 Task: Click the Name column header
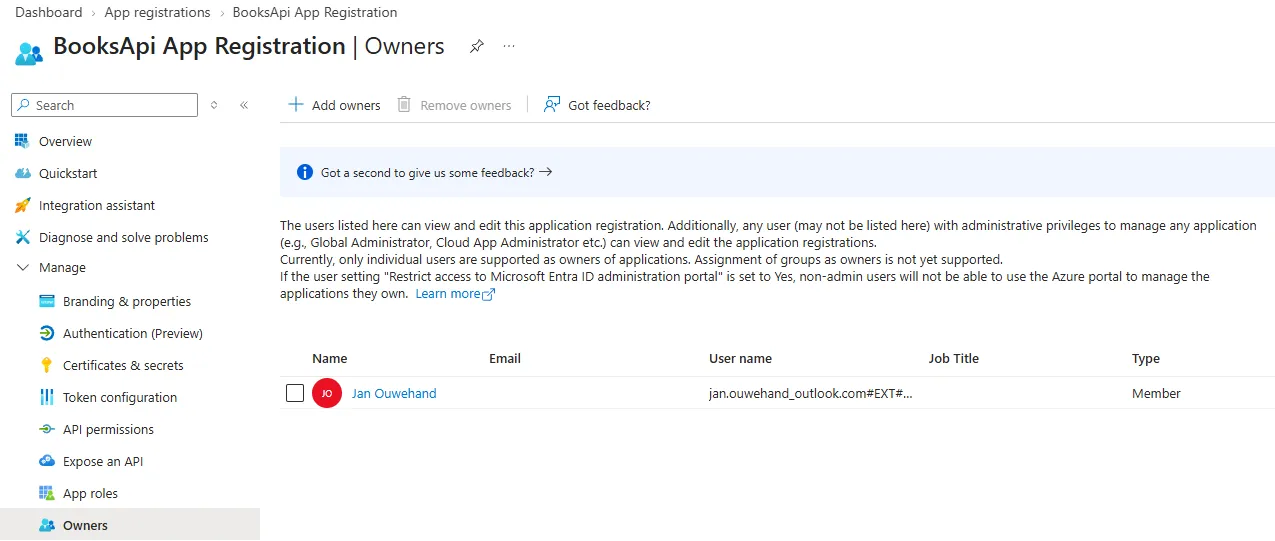click(329, 358)
